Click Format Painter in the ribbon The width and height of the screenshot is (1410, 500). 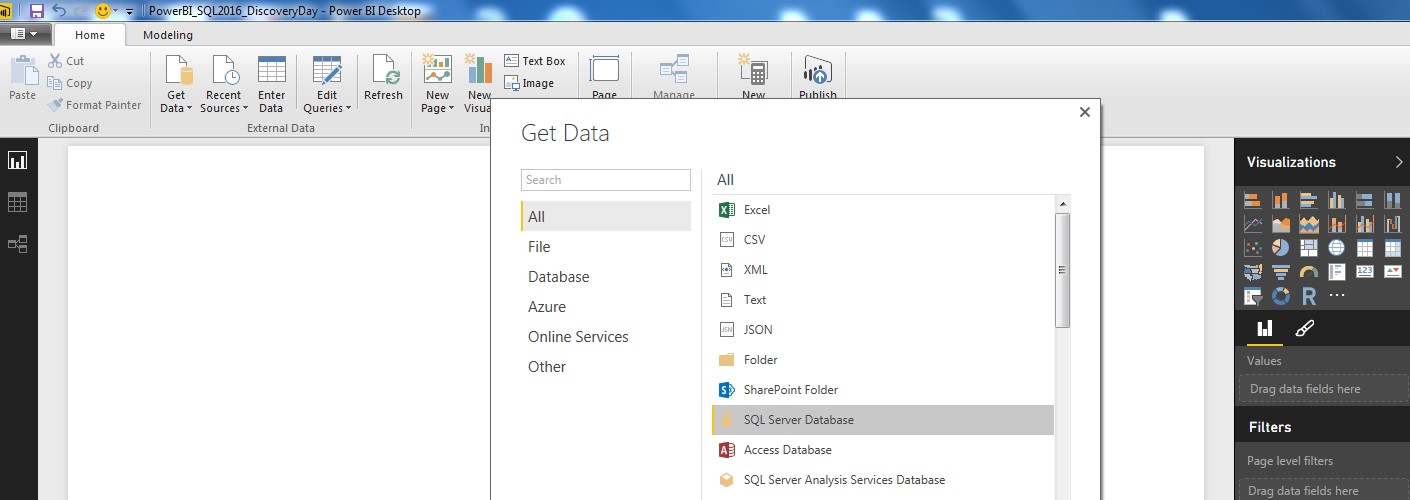95,105
